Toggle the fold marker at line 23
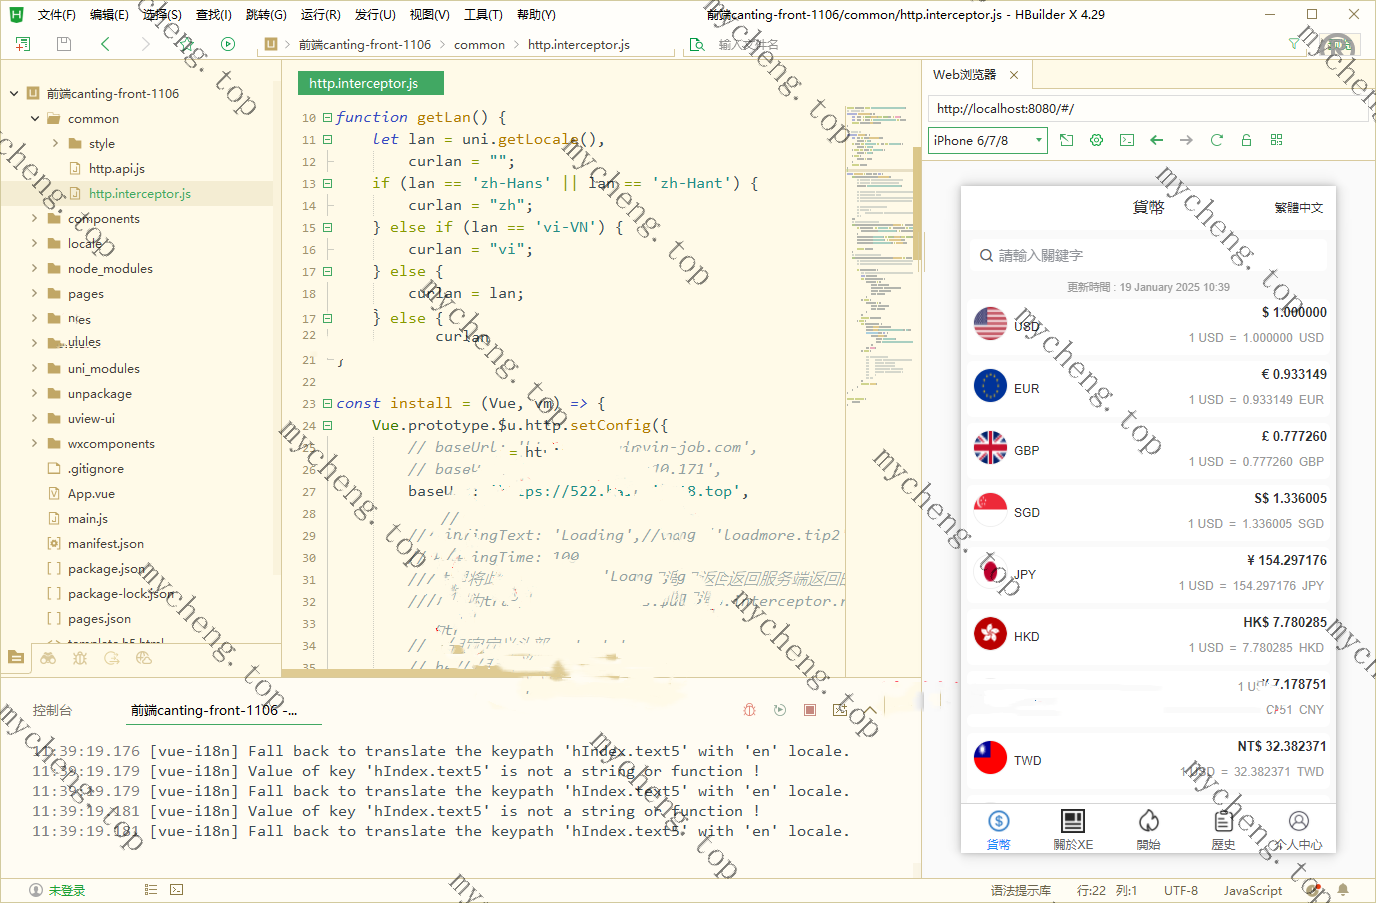 (x=327, y=404)
